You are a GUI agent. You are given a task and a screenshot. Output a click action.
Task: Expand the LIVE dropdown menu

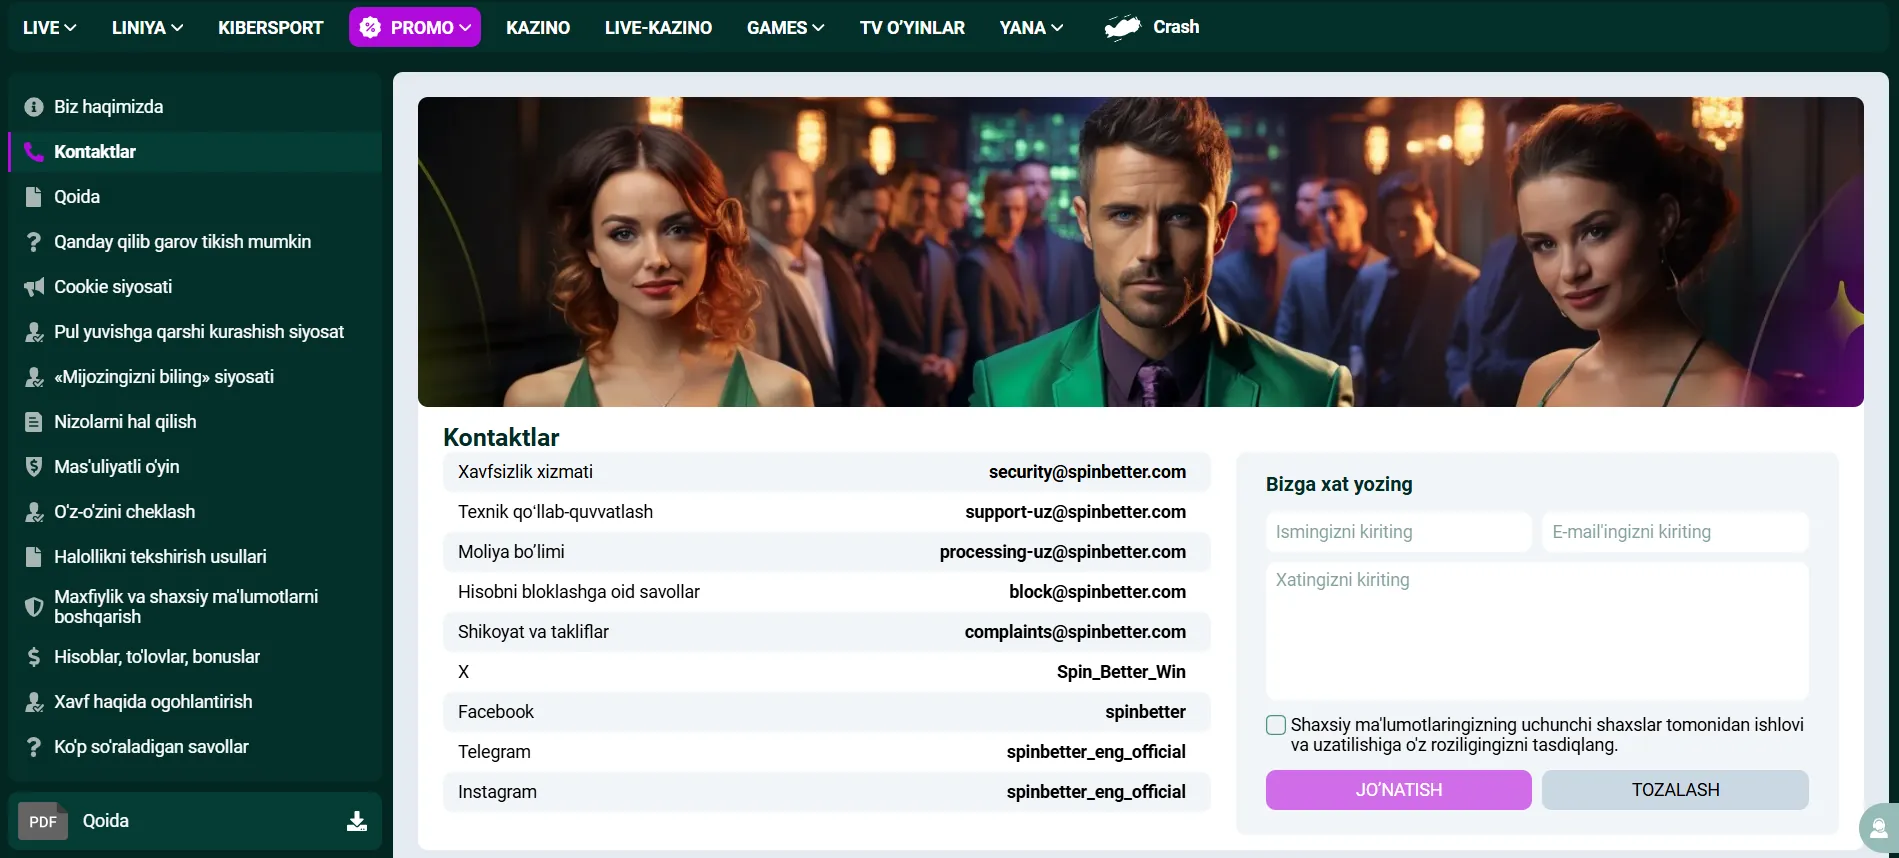tap(49, 28)
